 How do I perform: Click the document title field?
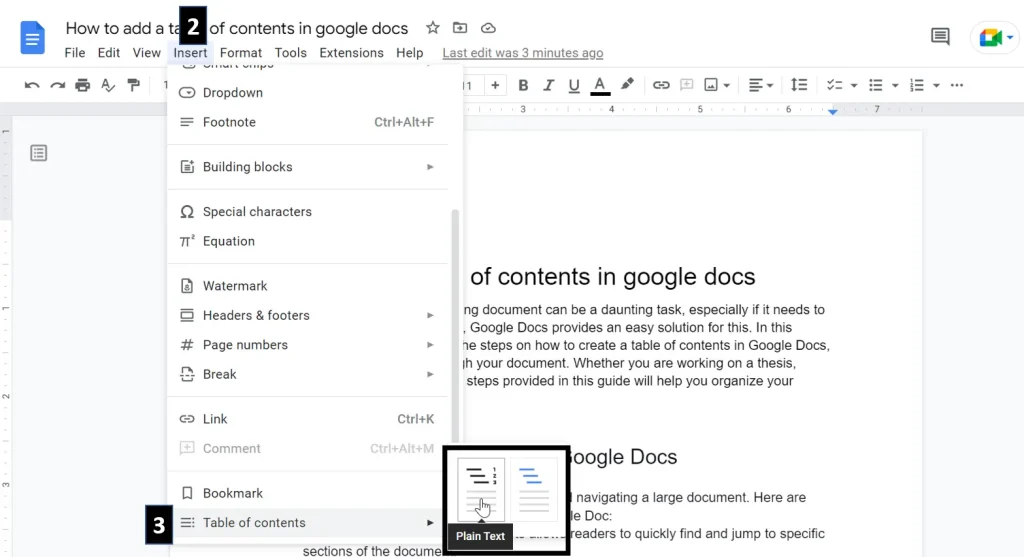[x=236, y=28]
